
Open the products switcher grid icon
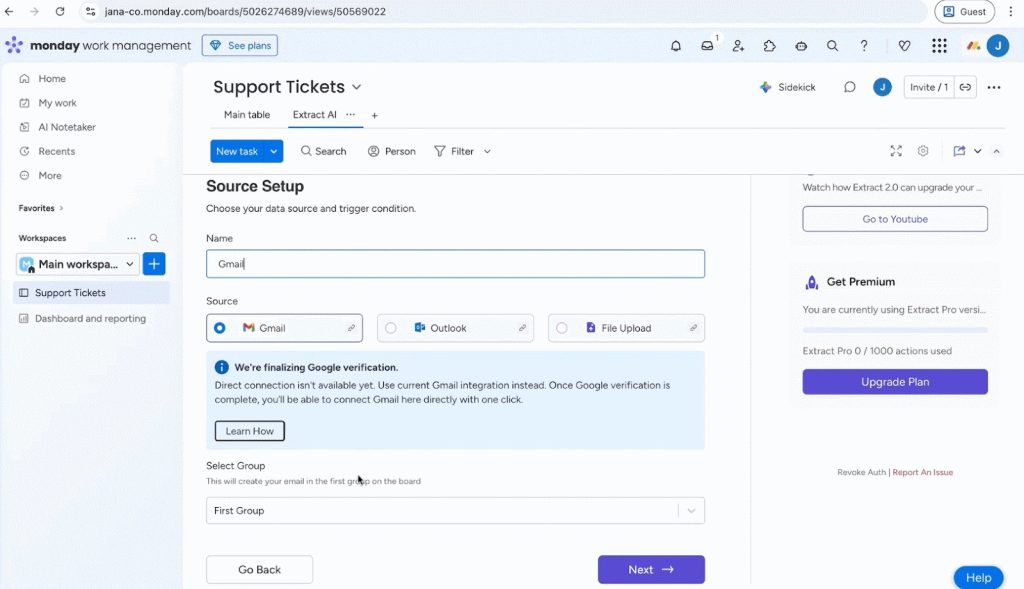tap(939, 46)
